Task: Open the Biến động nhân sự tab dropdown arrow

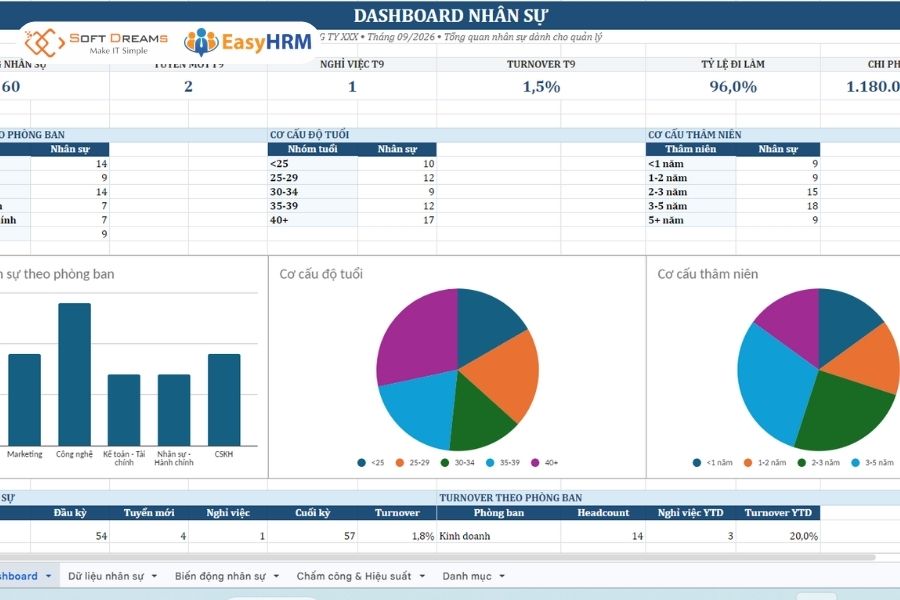Action: pos(276,576)
